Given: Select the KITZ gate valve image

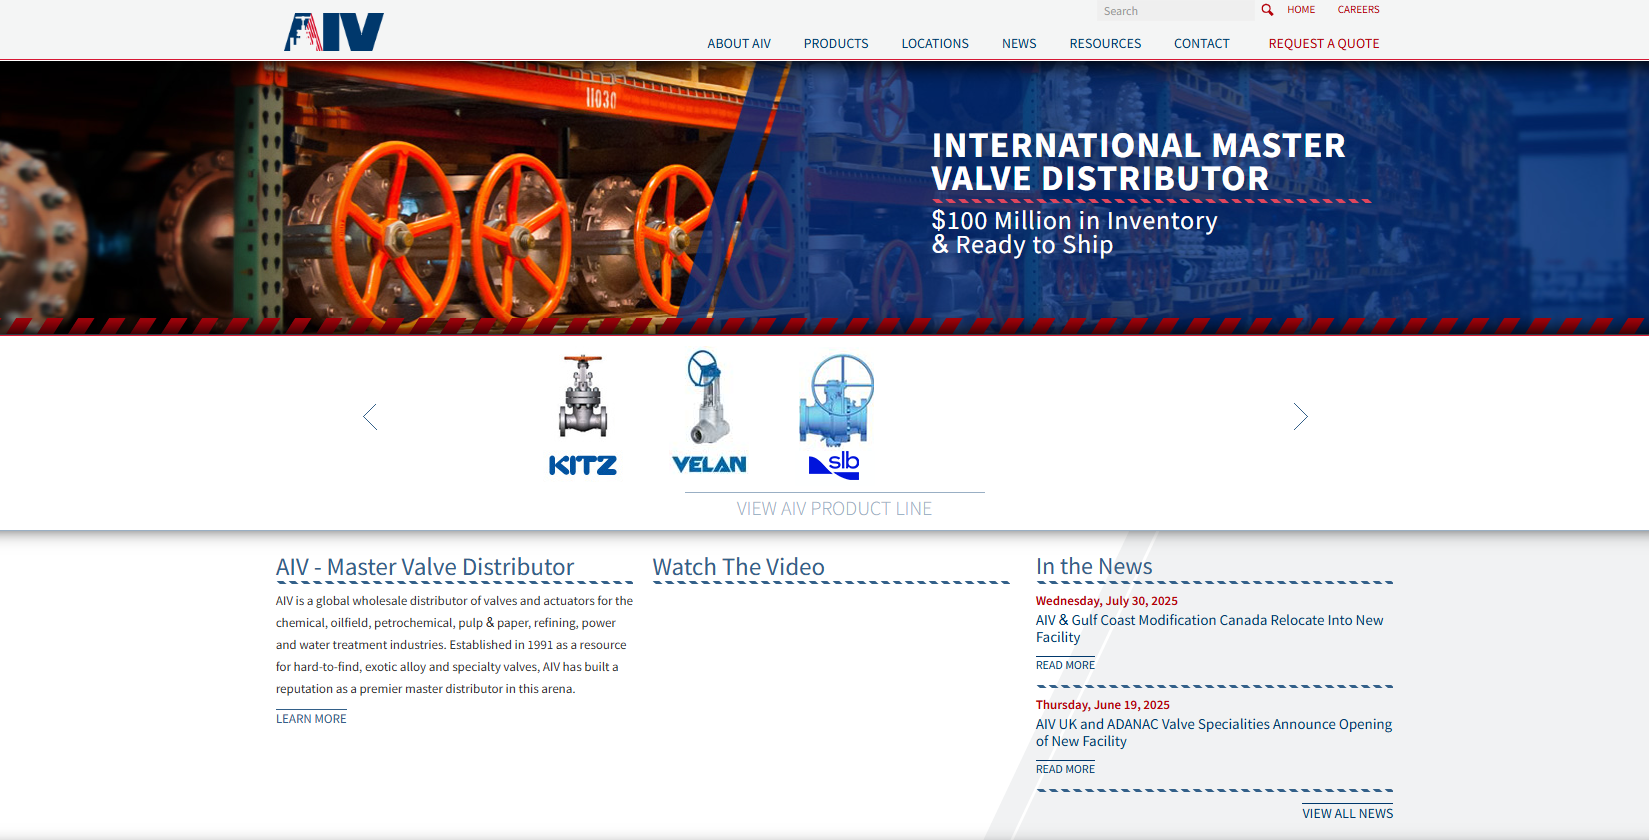Looking at the screenshot, I should point(583,397).
